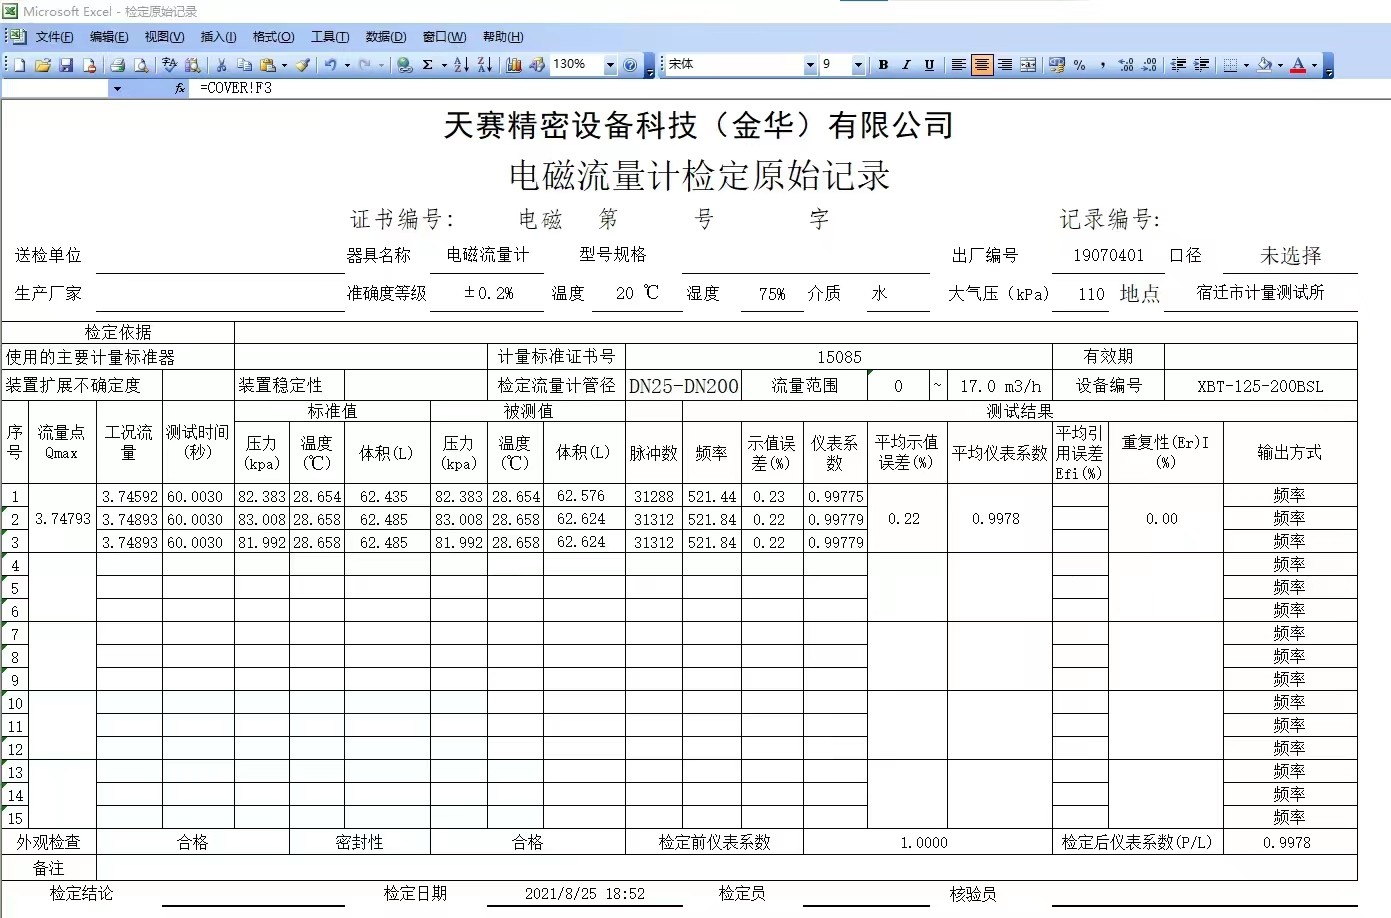
Task: Undo the last action
Action: click(x=330, y=65)
